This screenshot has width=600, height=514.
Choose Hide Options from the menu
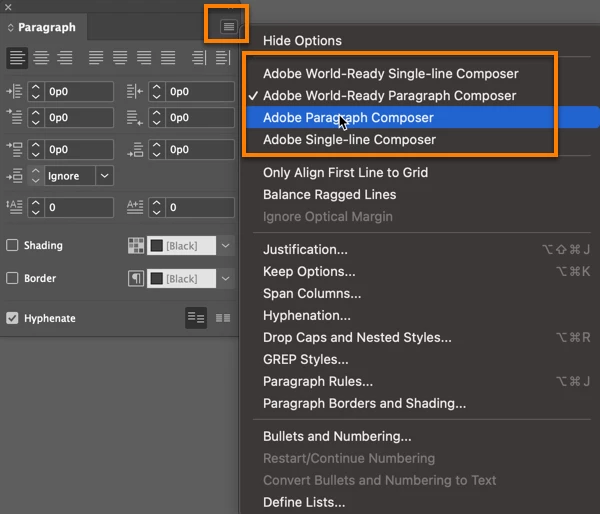coord(302,41)
